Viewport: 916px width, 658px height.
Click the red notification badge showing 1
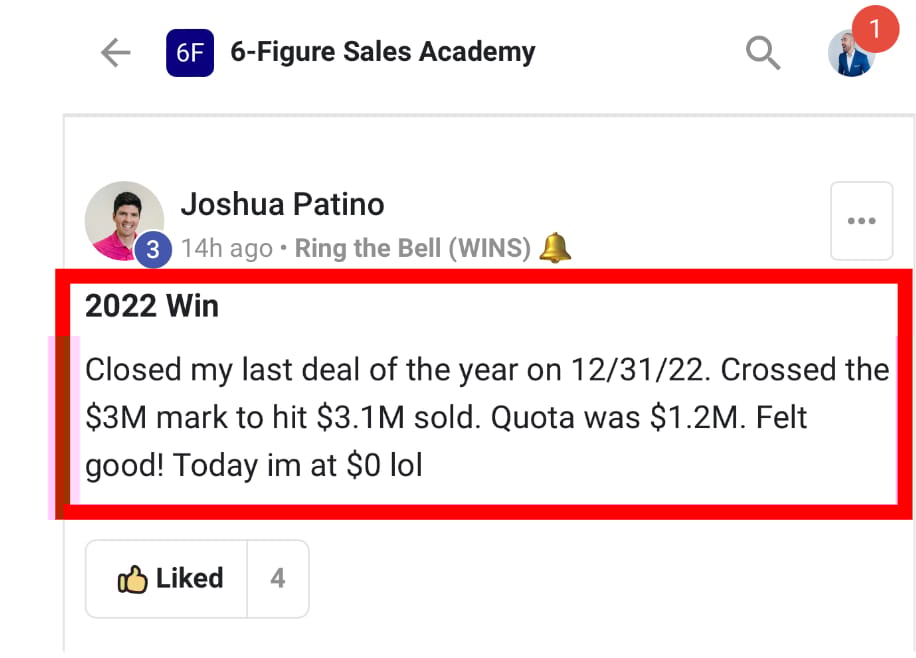875,29
